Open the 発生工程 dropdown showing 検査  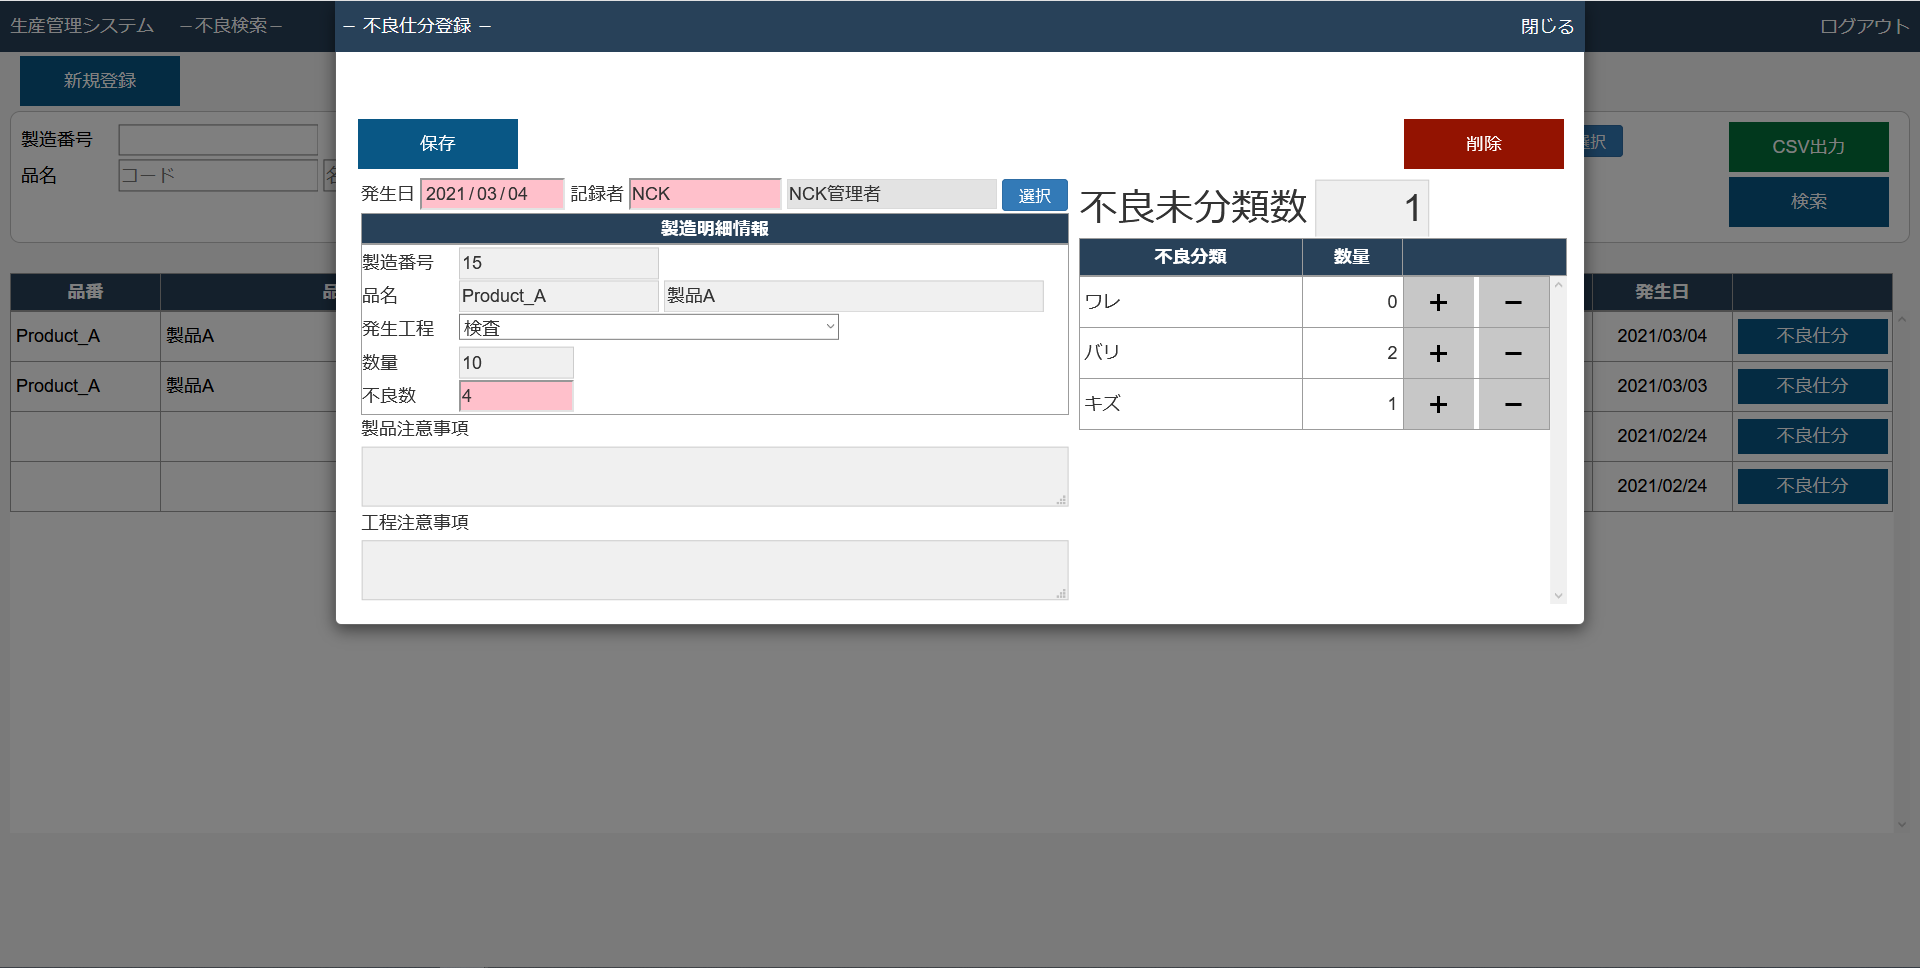[648, 328]
